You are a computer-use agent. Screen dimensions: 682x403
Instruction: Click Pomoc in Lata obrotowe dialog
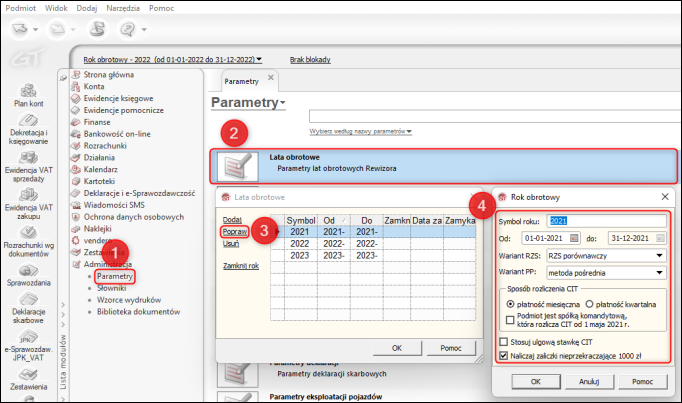click(451, 348)
